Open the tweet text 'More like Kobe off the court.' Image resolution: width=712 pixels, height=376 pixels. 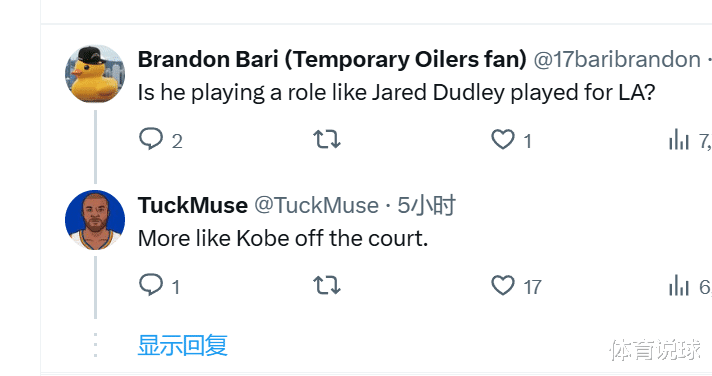click(x=283, y=238)
